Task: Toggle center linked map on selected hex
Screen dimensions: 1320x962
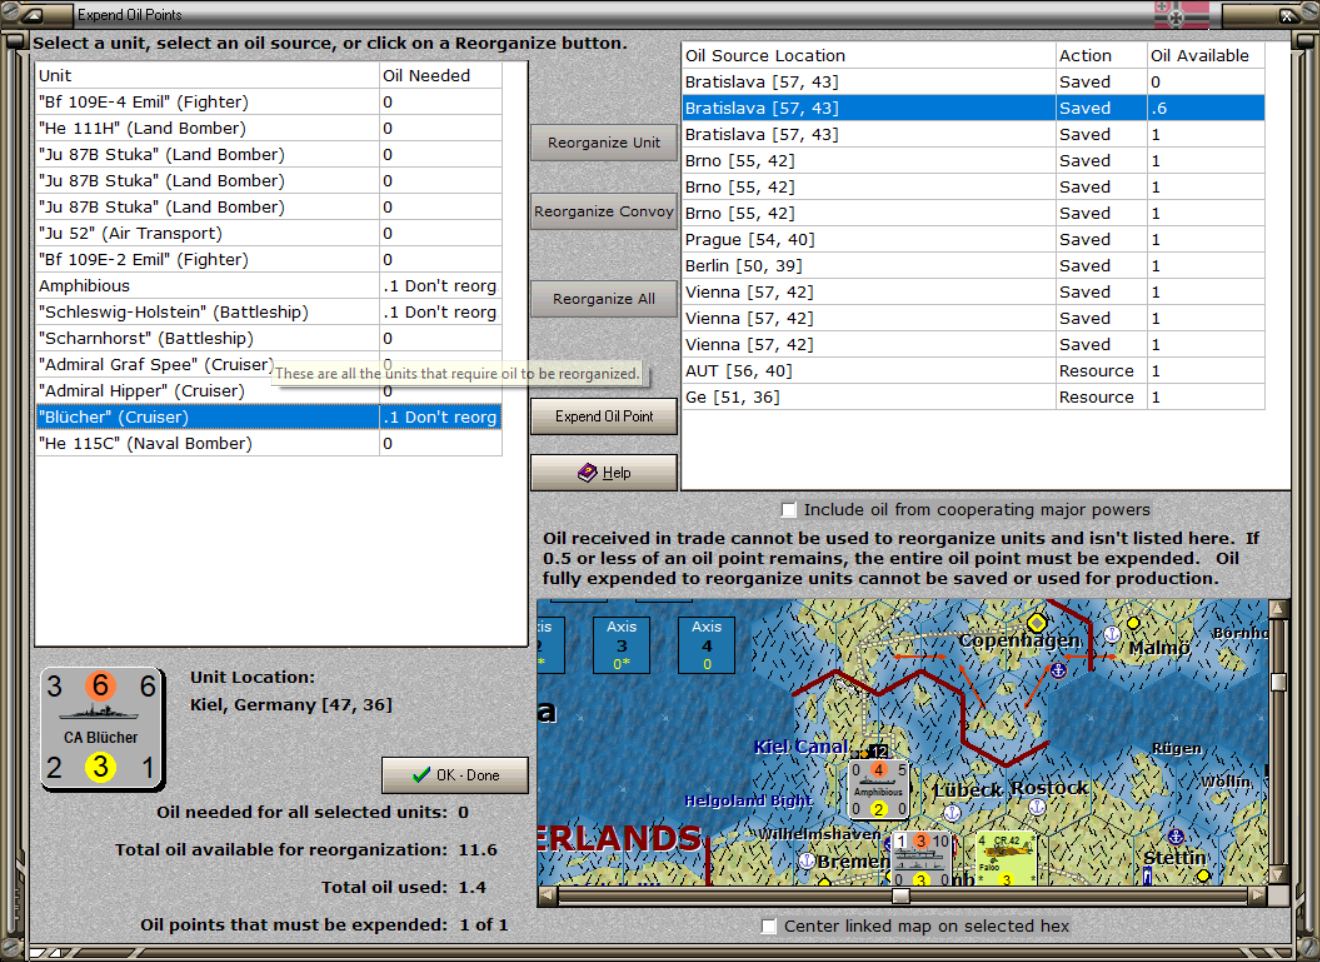Action: tap(769, 927)
